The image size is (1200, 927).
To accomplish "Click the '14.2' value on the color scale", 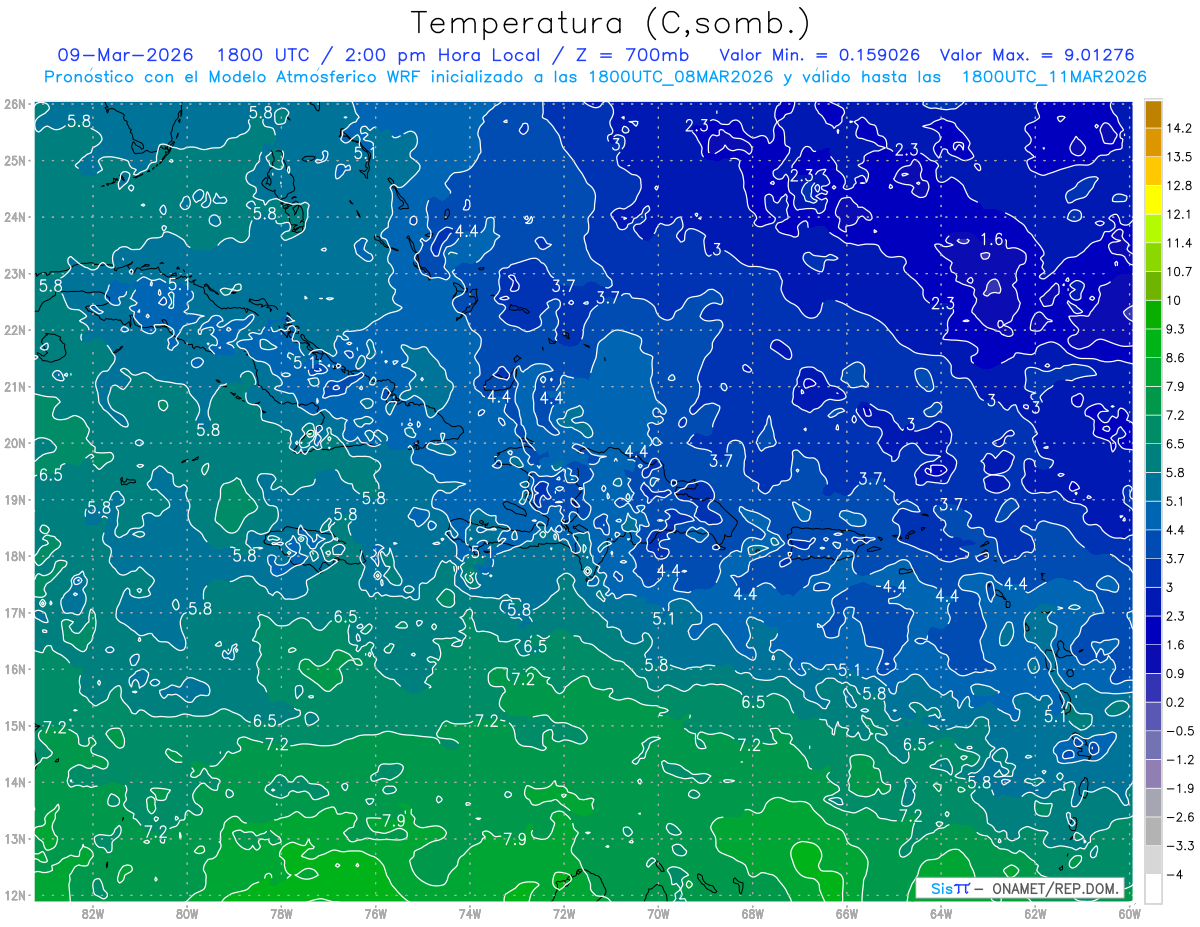I will (1179, 128).
